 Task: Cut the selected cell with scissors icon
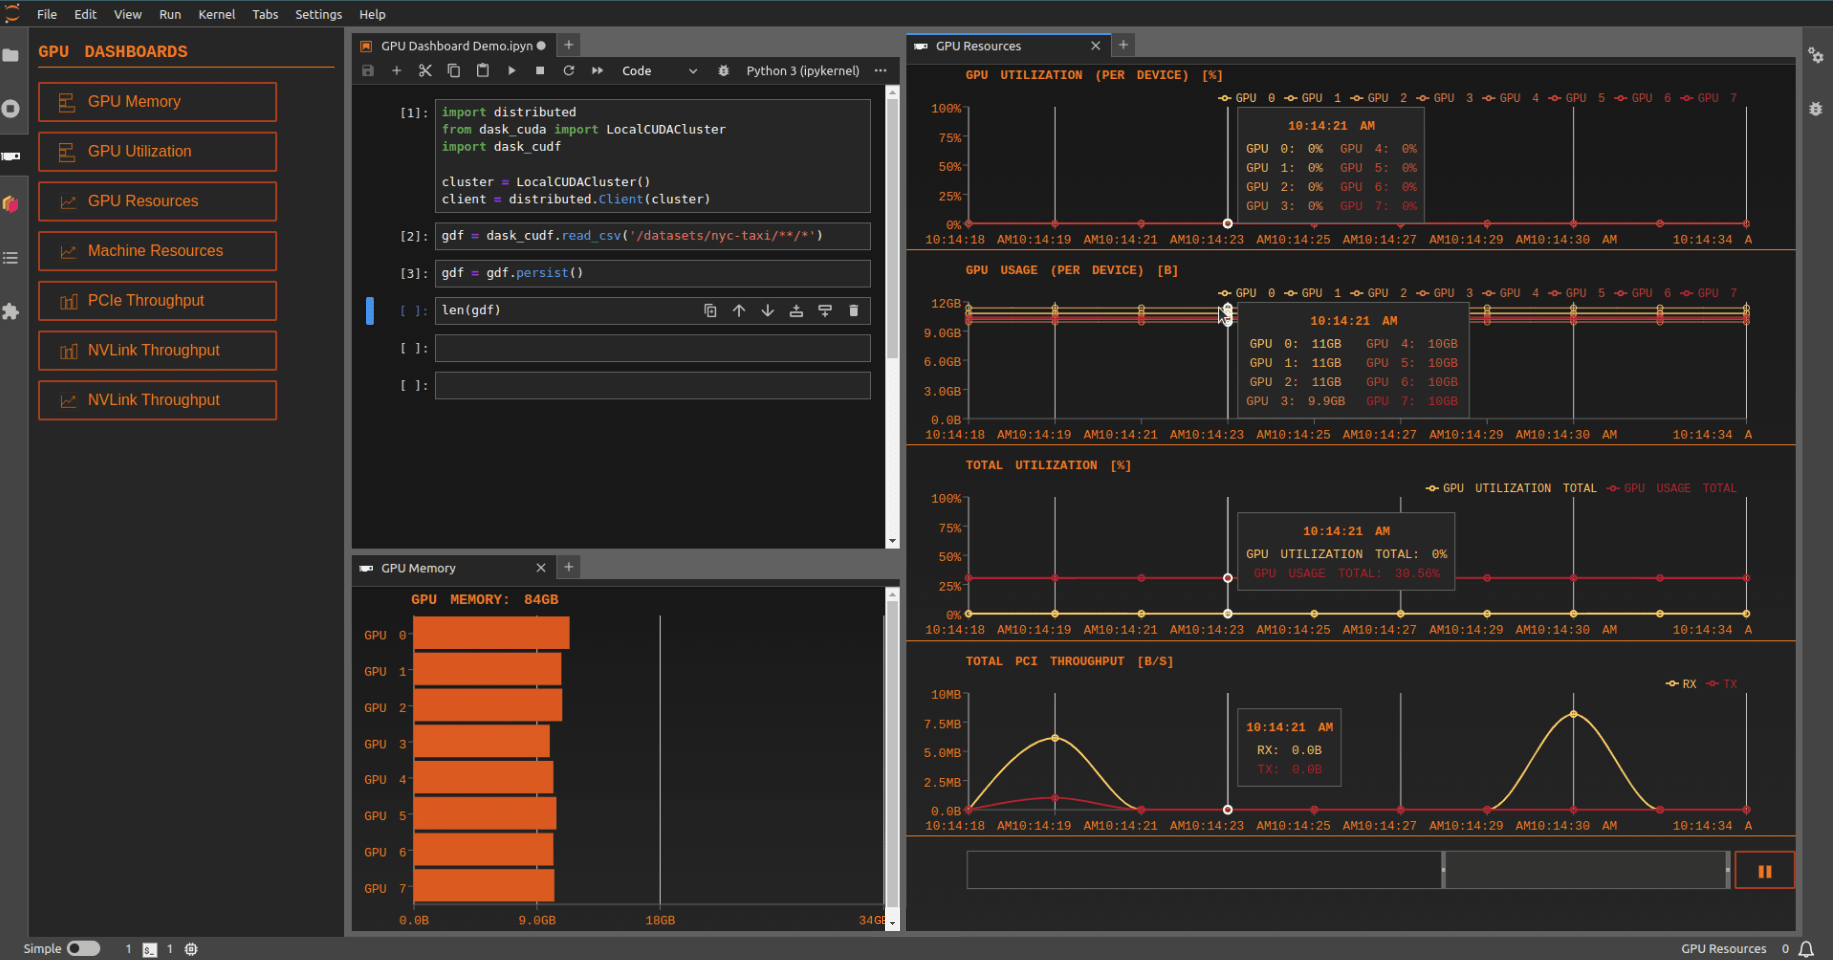pos(425,70)
